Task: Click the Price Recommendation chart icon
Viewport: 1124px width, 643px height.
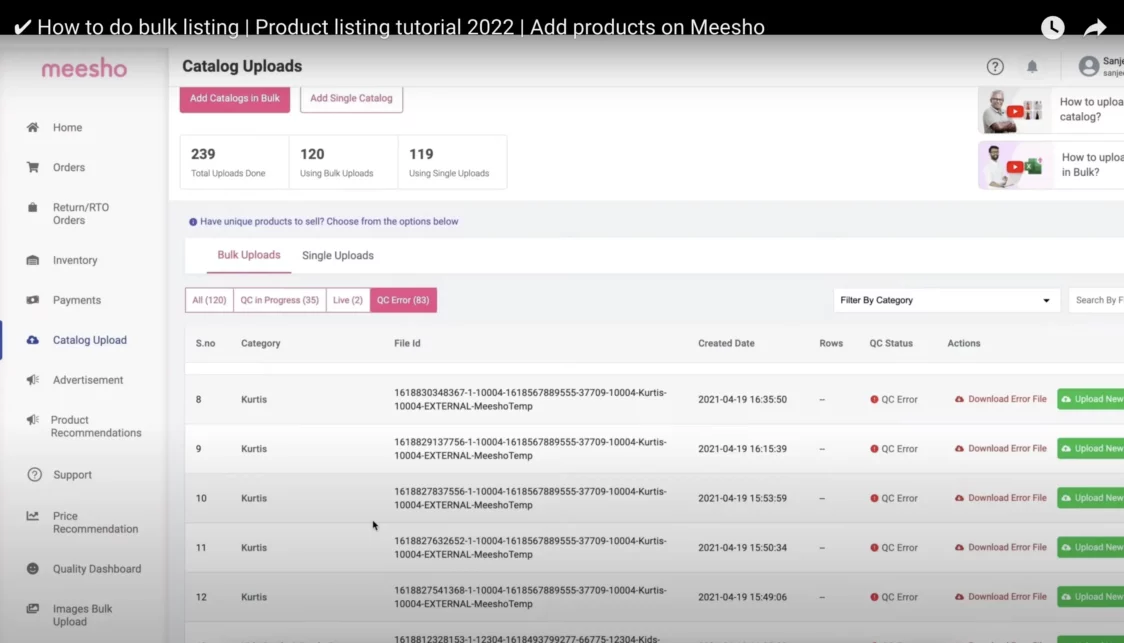Action: pos(33,516)
